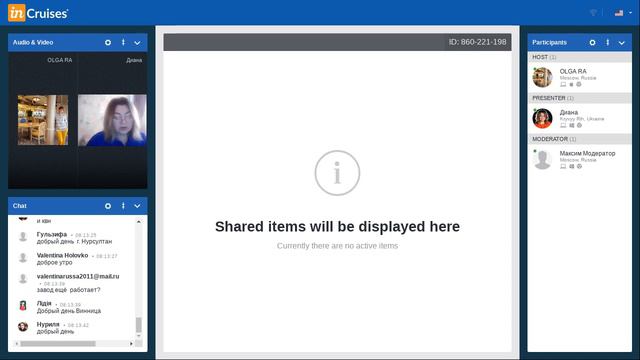The height and width of the screenshot is (360, 640).
Task: Click OLGA RA's avatar in Participants
Action: 542,77
